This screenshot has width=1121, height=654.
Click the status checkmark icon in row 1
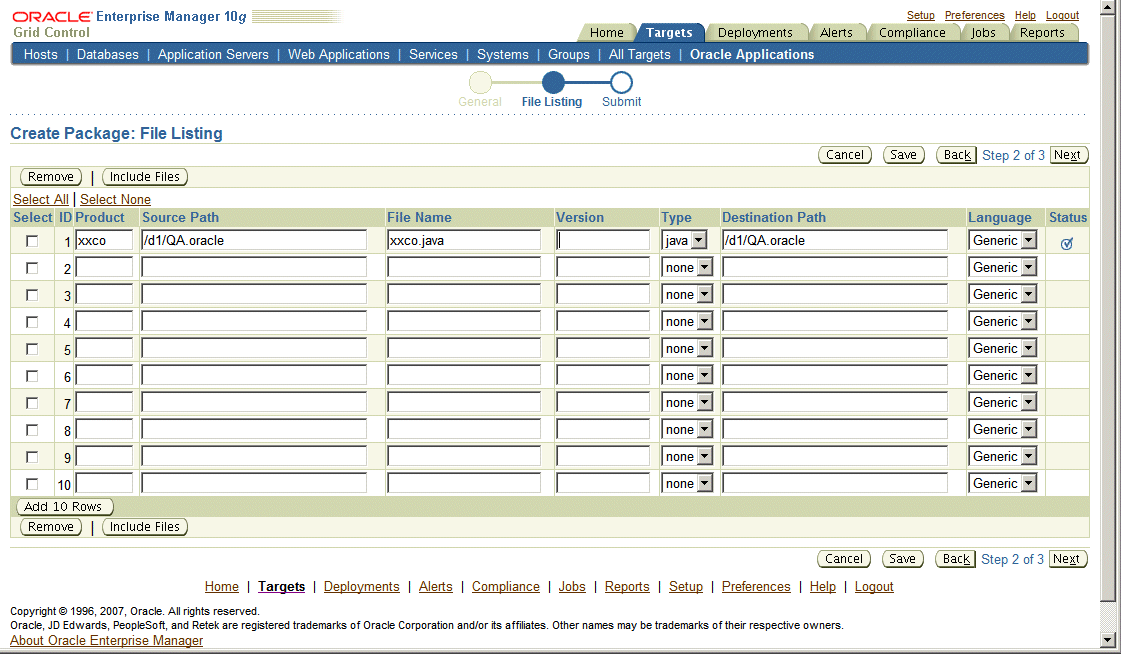1067,244
